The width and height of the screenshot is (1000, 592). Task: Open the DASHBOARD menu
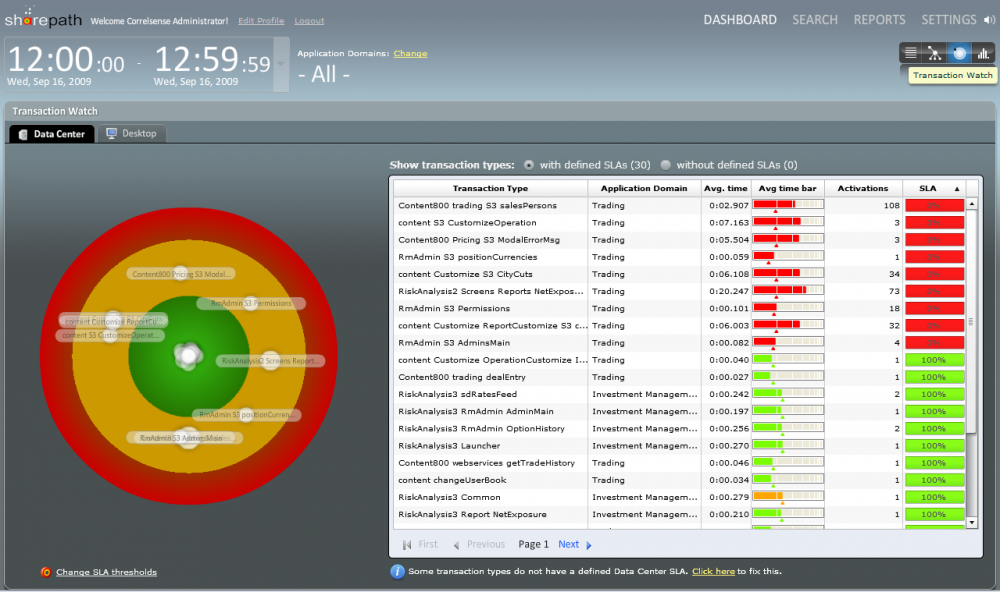740,20
